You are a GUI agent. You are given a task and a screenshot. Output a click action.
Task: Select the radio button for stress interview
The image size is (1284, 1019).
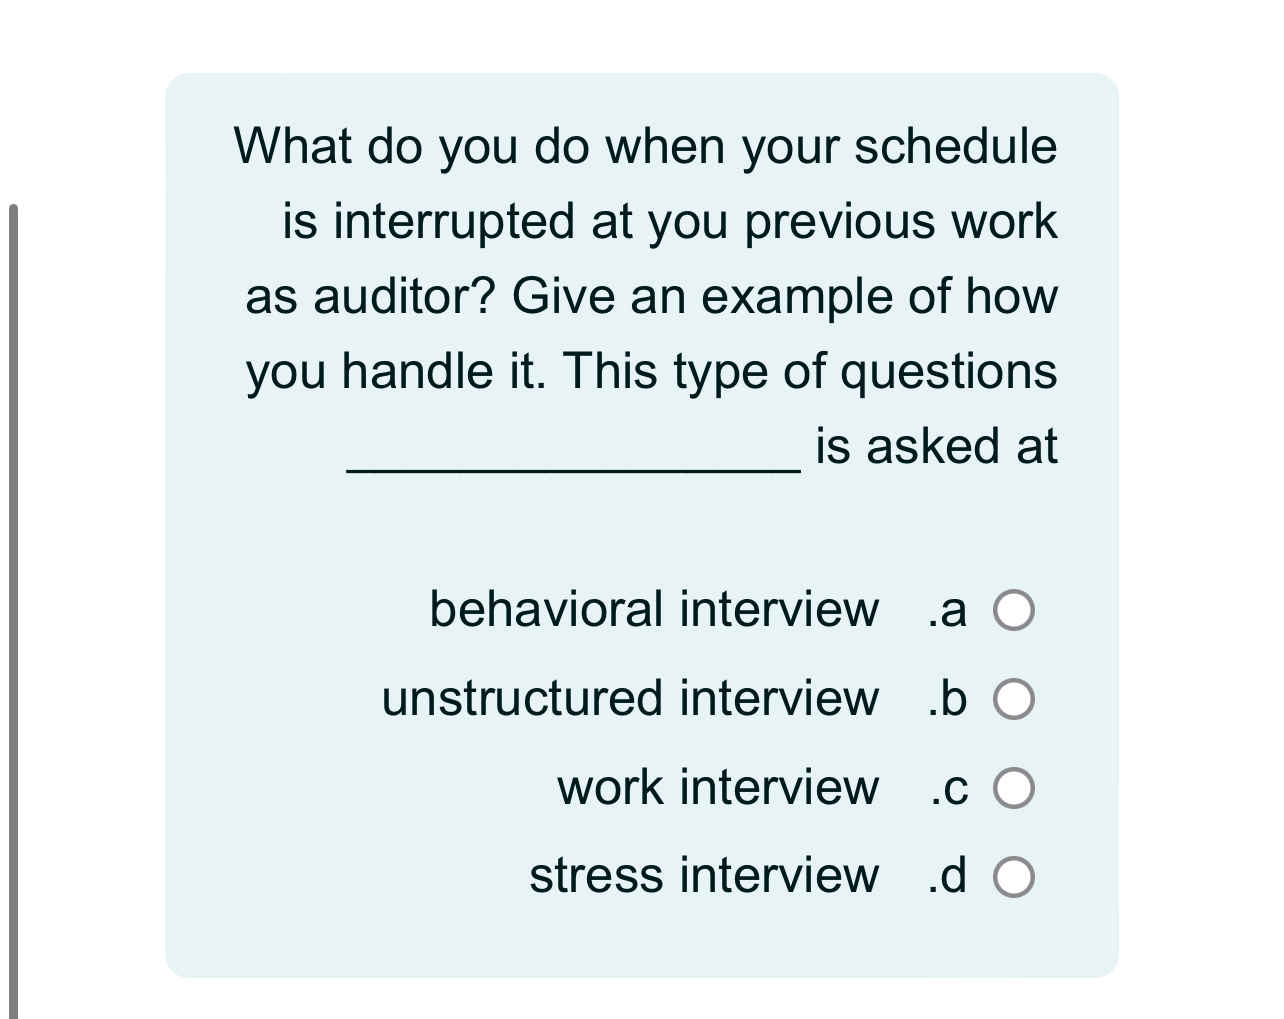tap(1013, 876)
